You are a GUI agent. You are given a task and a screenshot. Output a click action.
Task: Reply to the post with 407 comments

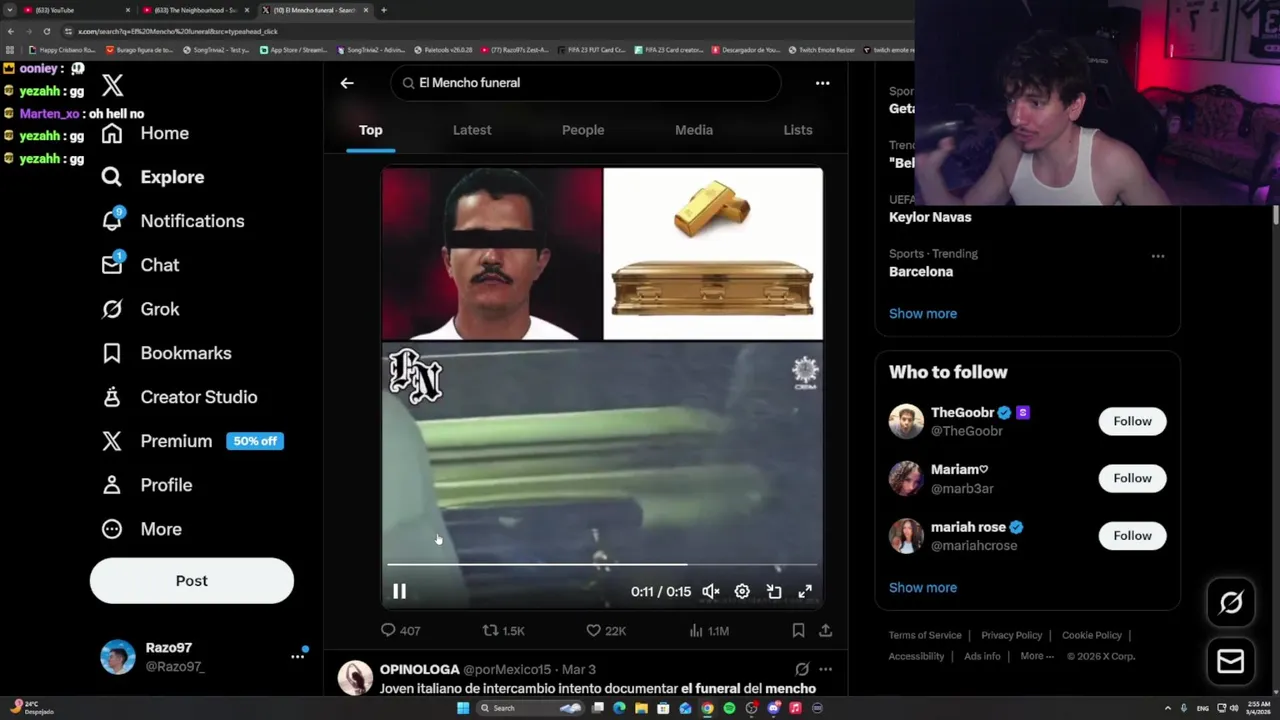[x=400, y=631]
